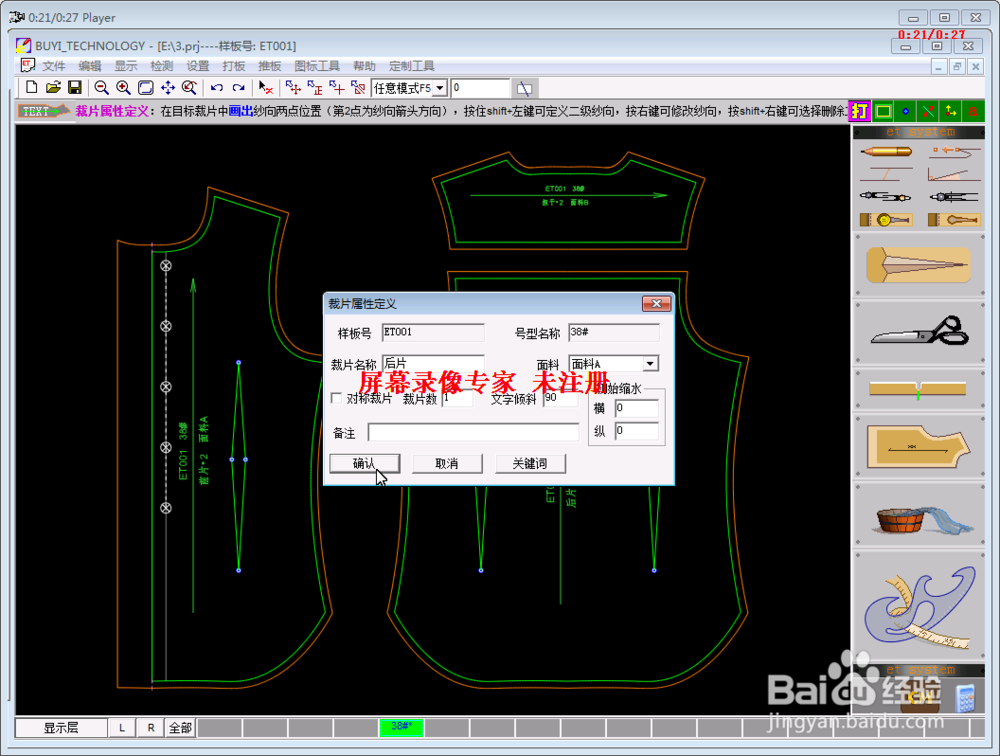Select the parallel lines tool icon
Viewport: 1000px width, 756px height.
coord(886,174)
